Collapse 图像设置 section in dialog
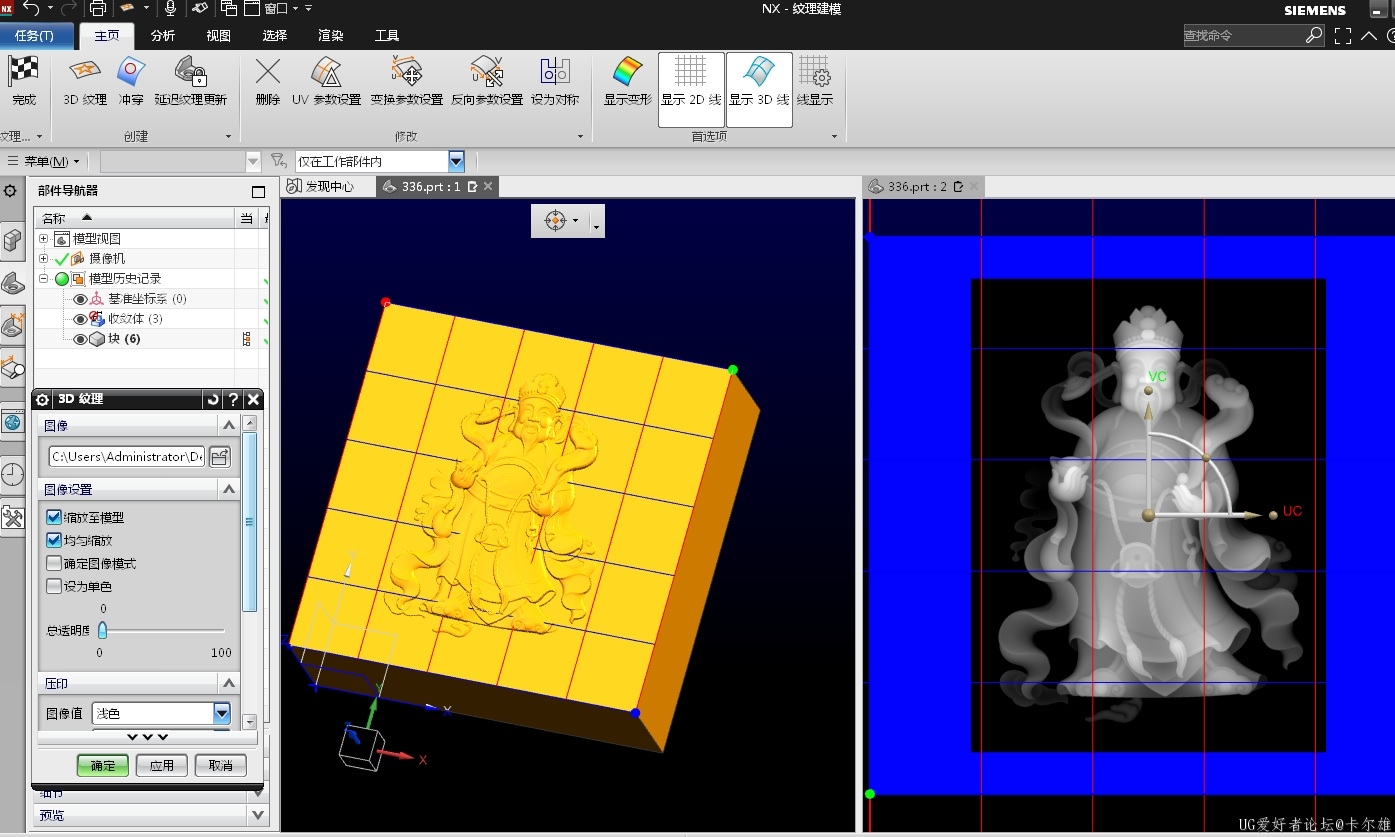Screen dimensions: 1395x837 pos(229,489)
